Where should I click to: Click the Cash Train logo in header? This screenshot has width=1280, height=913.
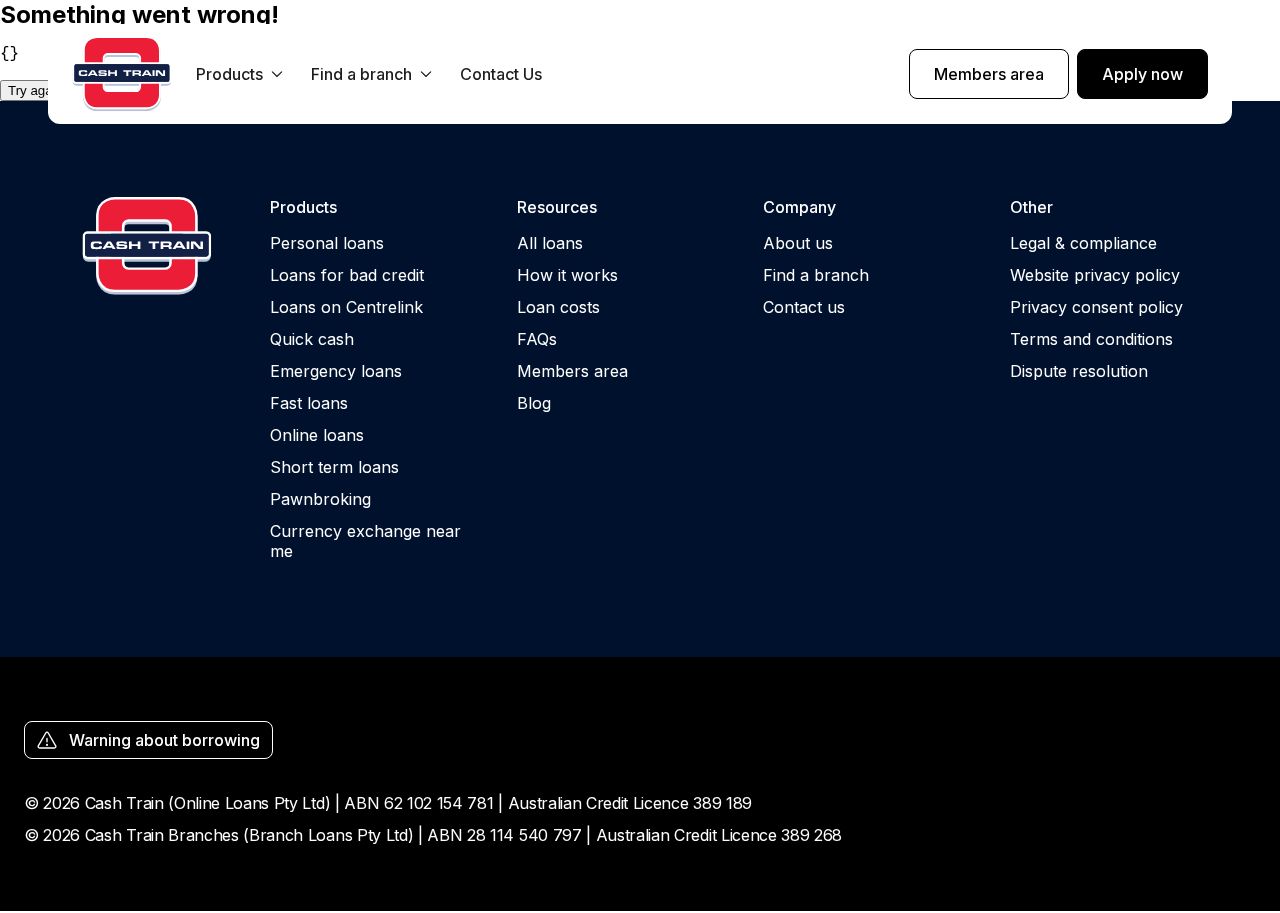tap(122, 74)
